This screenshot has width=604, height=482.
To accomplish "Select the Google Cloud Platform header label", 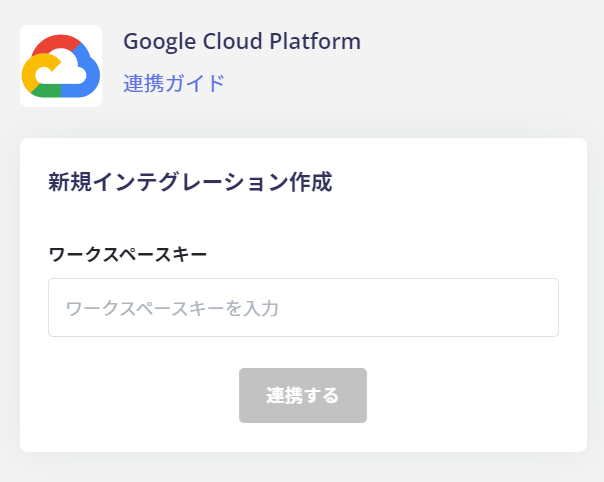I will tap(242, 41).
